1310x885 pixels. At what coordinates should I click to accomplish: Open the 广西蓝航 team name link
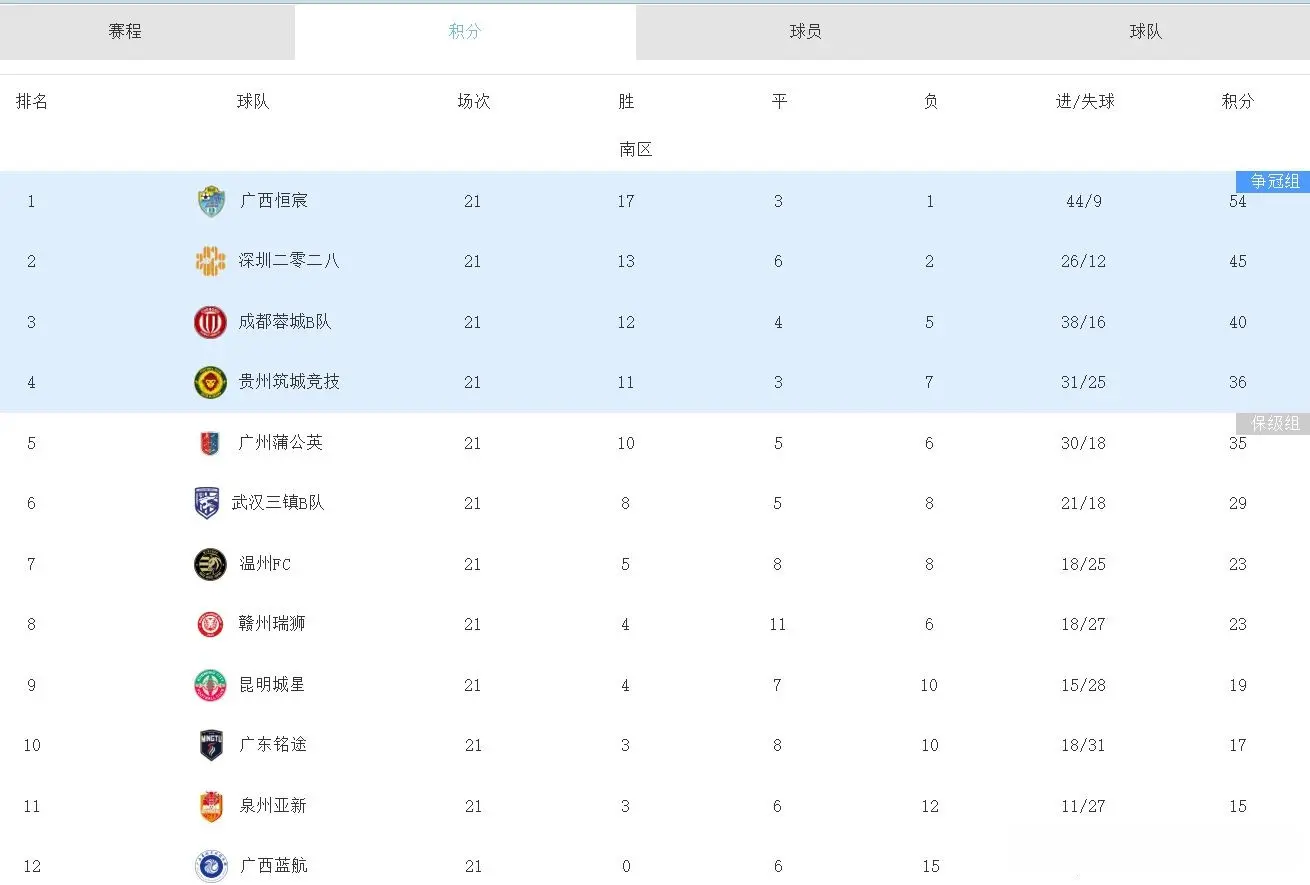click(274, 866)
